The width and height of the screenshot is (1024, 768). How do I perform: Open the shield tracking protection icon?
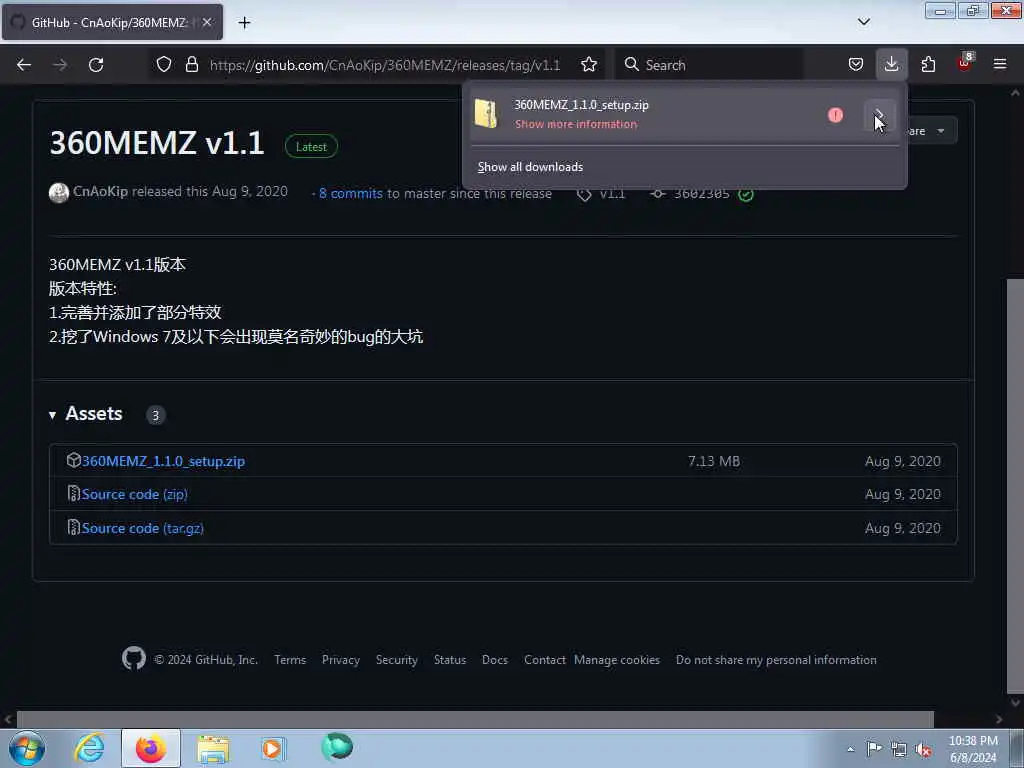(x=164, y=65)
